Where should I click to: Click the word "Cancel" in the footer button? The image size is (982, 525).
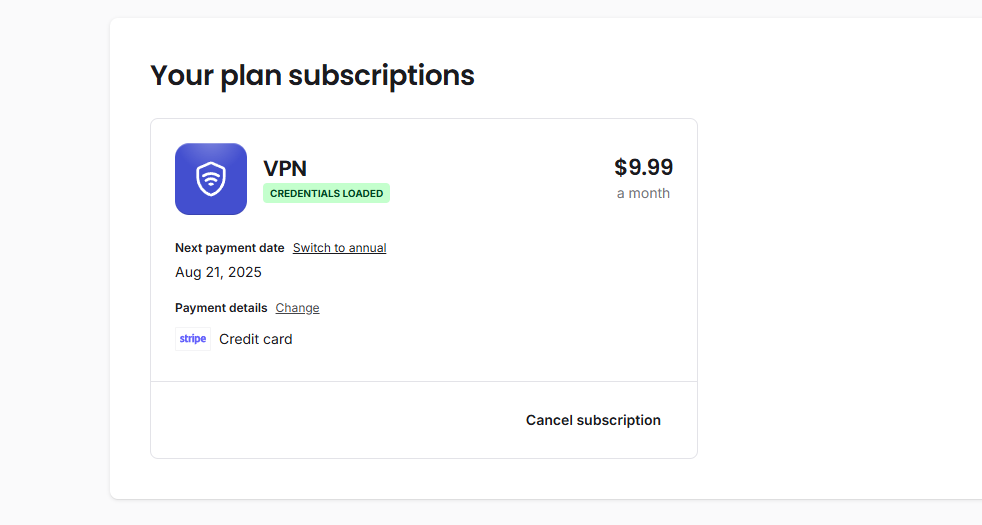(x=549, y=420)
